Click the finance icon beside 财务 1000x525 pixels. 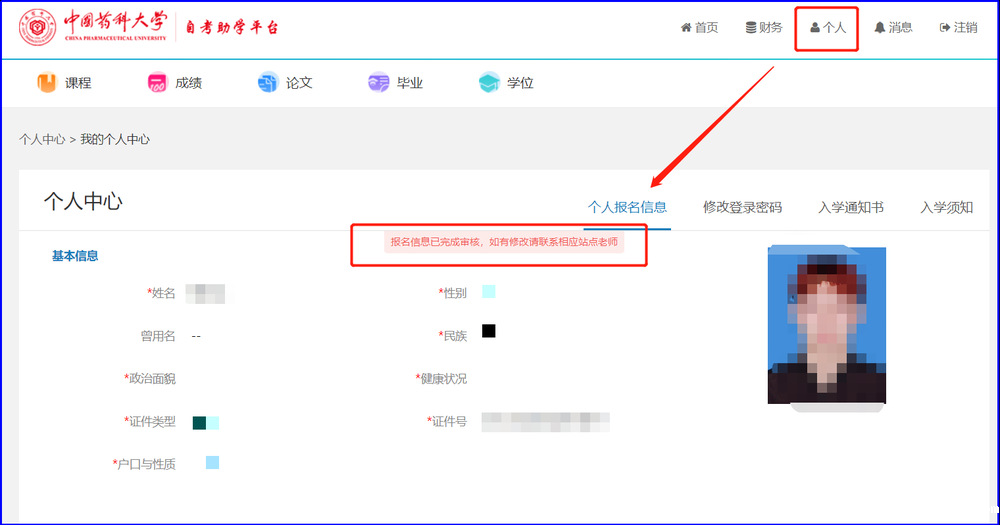(751, 28)
